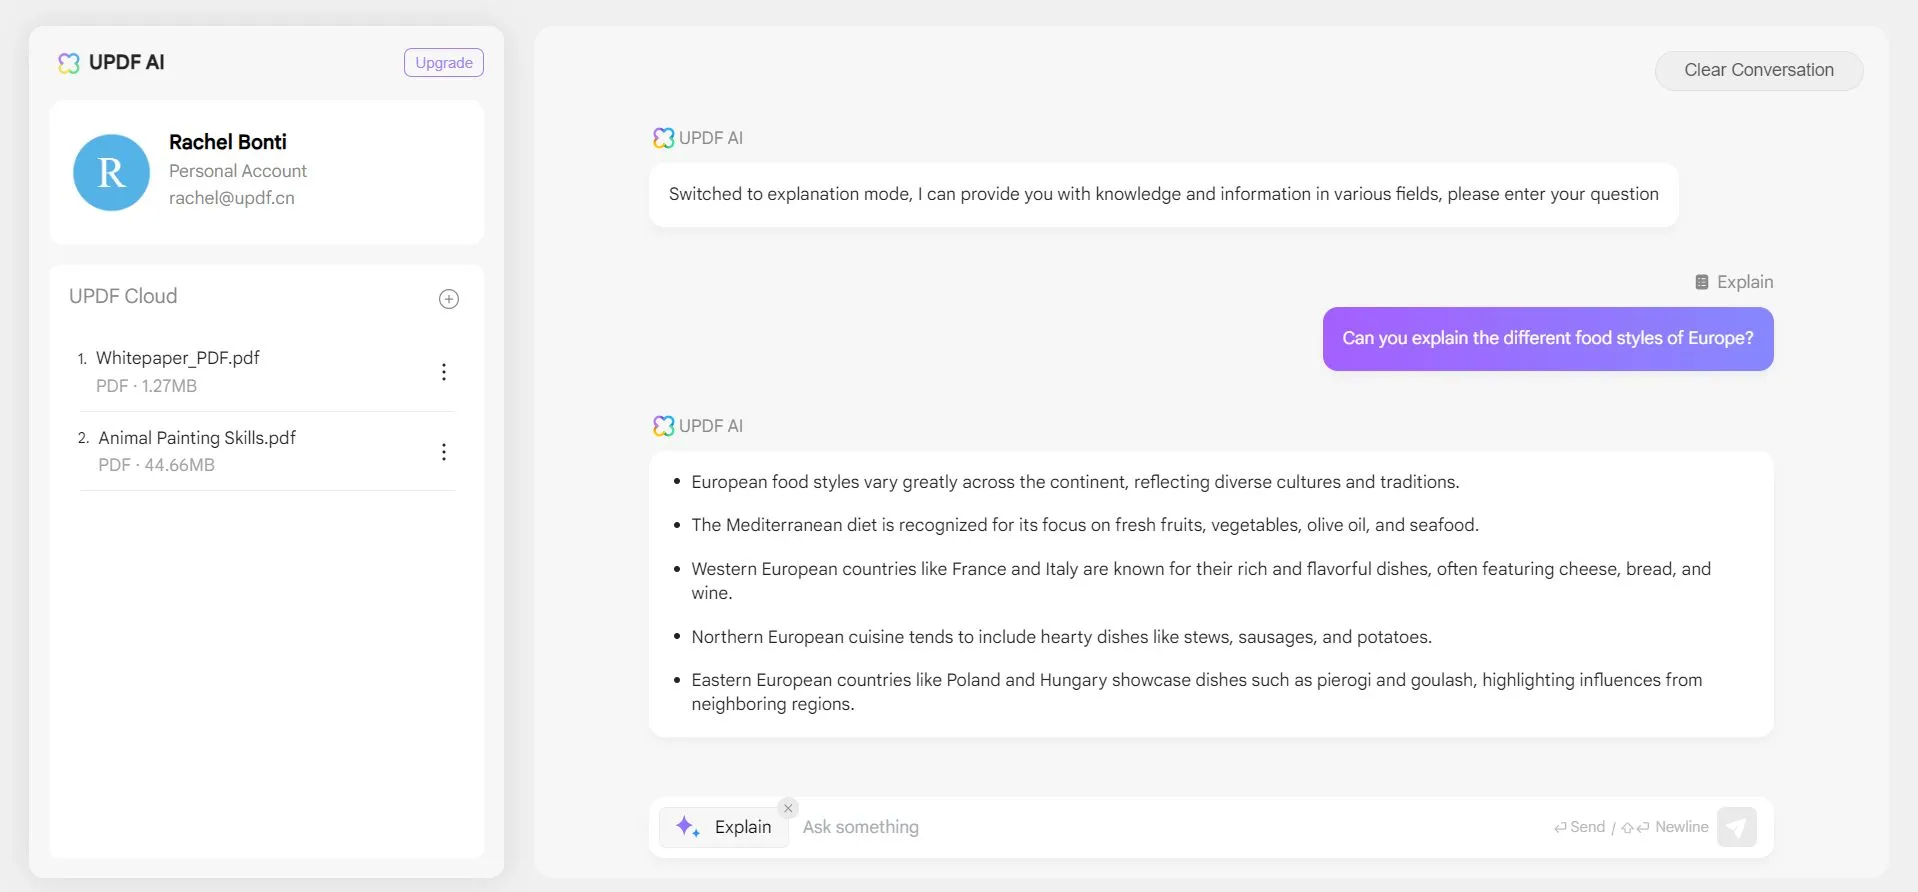Viewport: 1918px width, 892px height.
Task: Click the purple question bubble about European food
Action: pos(1547,339)
